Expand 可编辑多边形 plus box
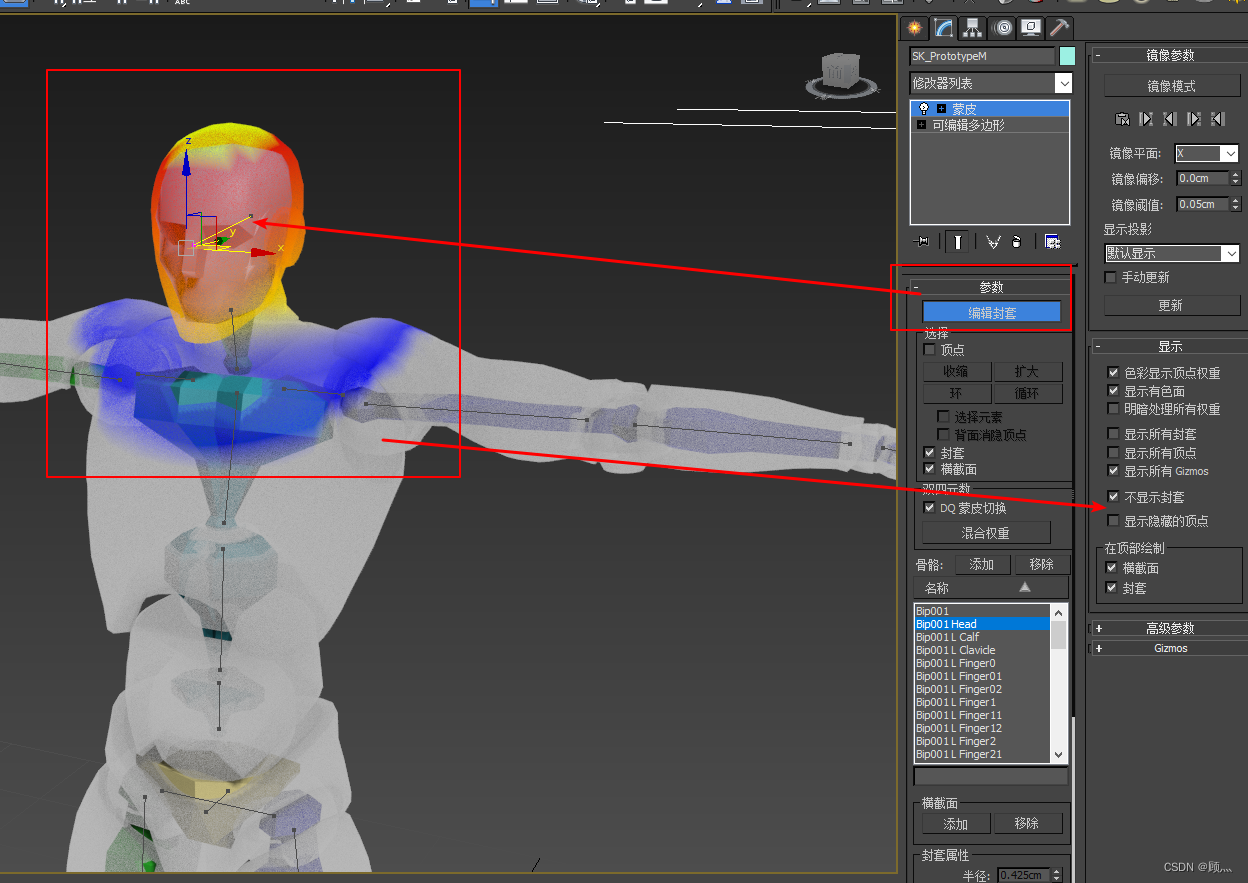The width and height of the screenshot is (1248, 883). [x=922, y=125]
